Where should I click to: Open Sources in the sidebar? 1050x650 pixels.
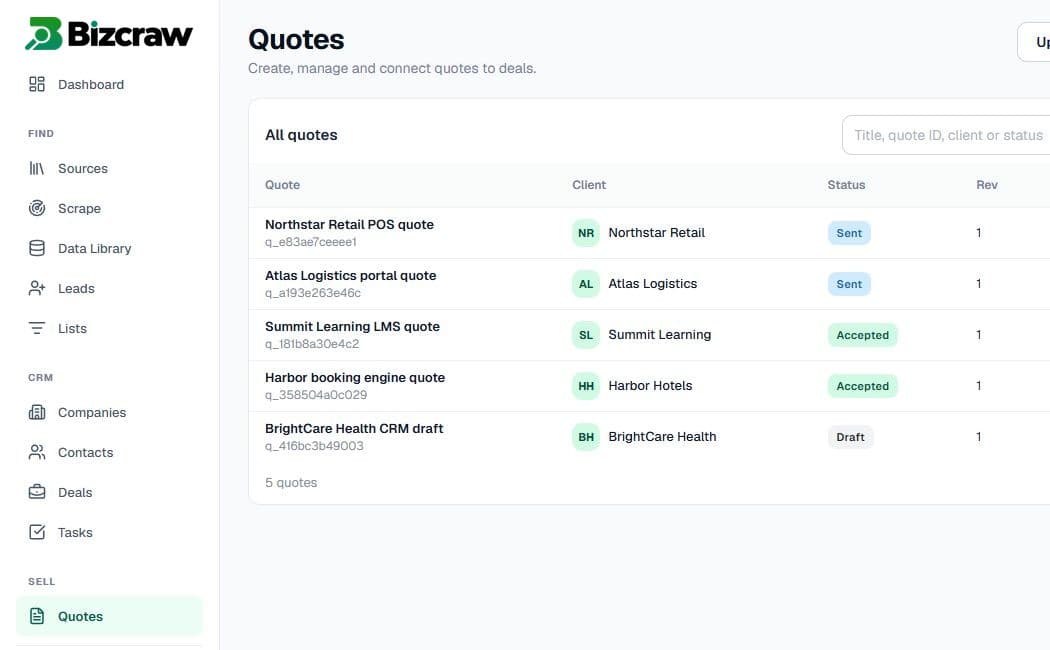(x=109, y=168)
